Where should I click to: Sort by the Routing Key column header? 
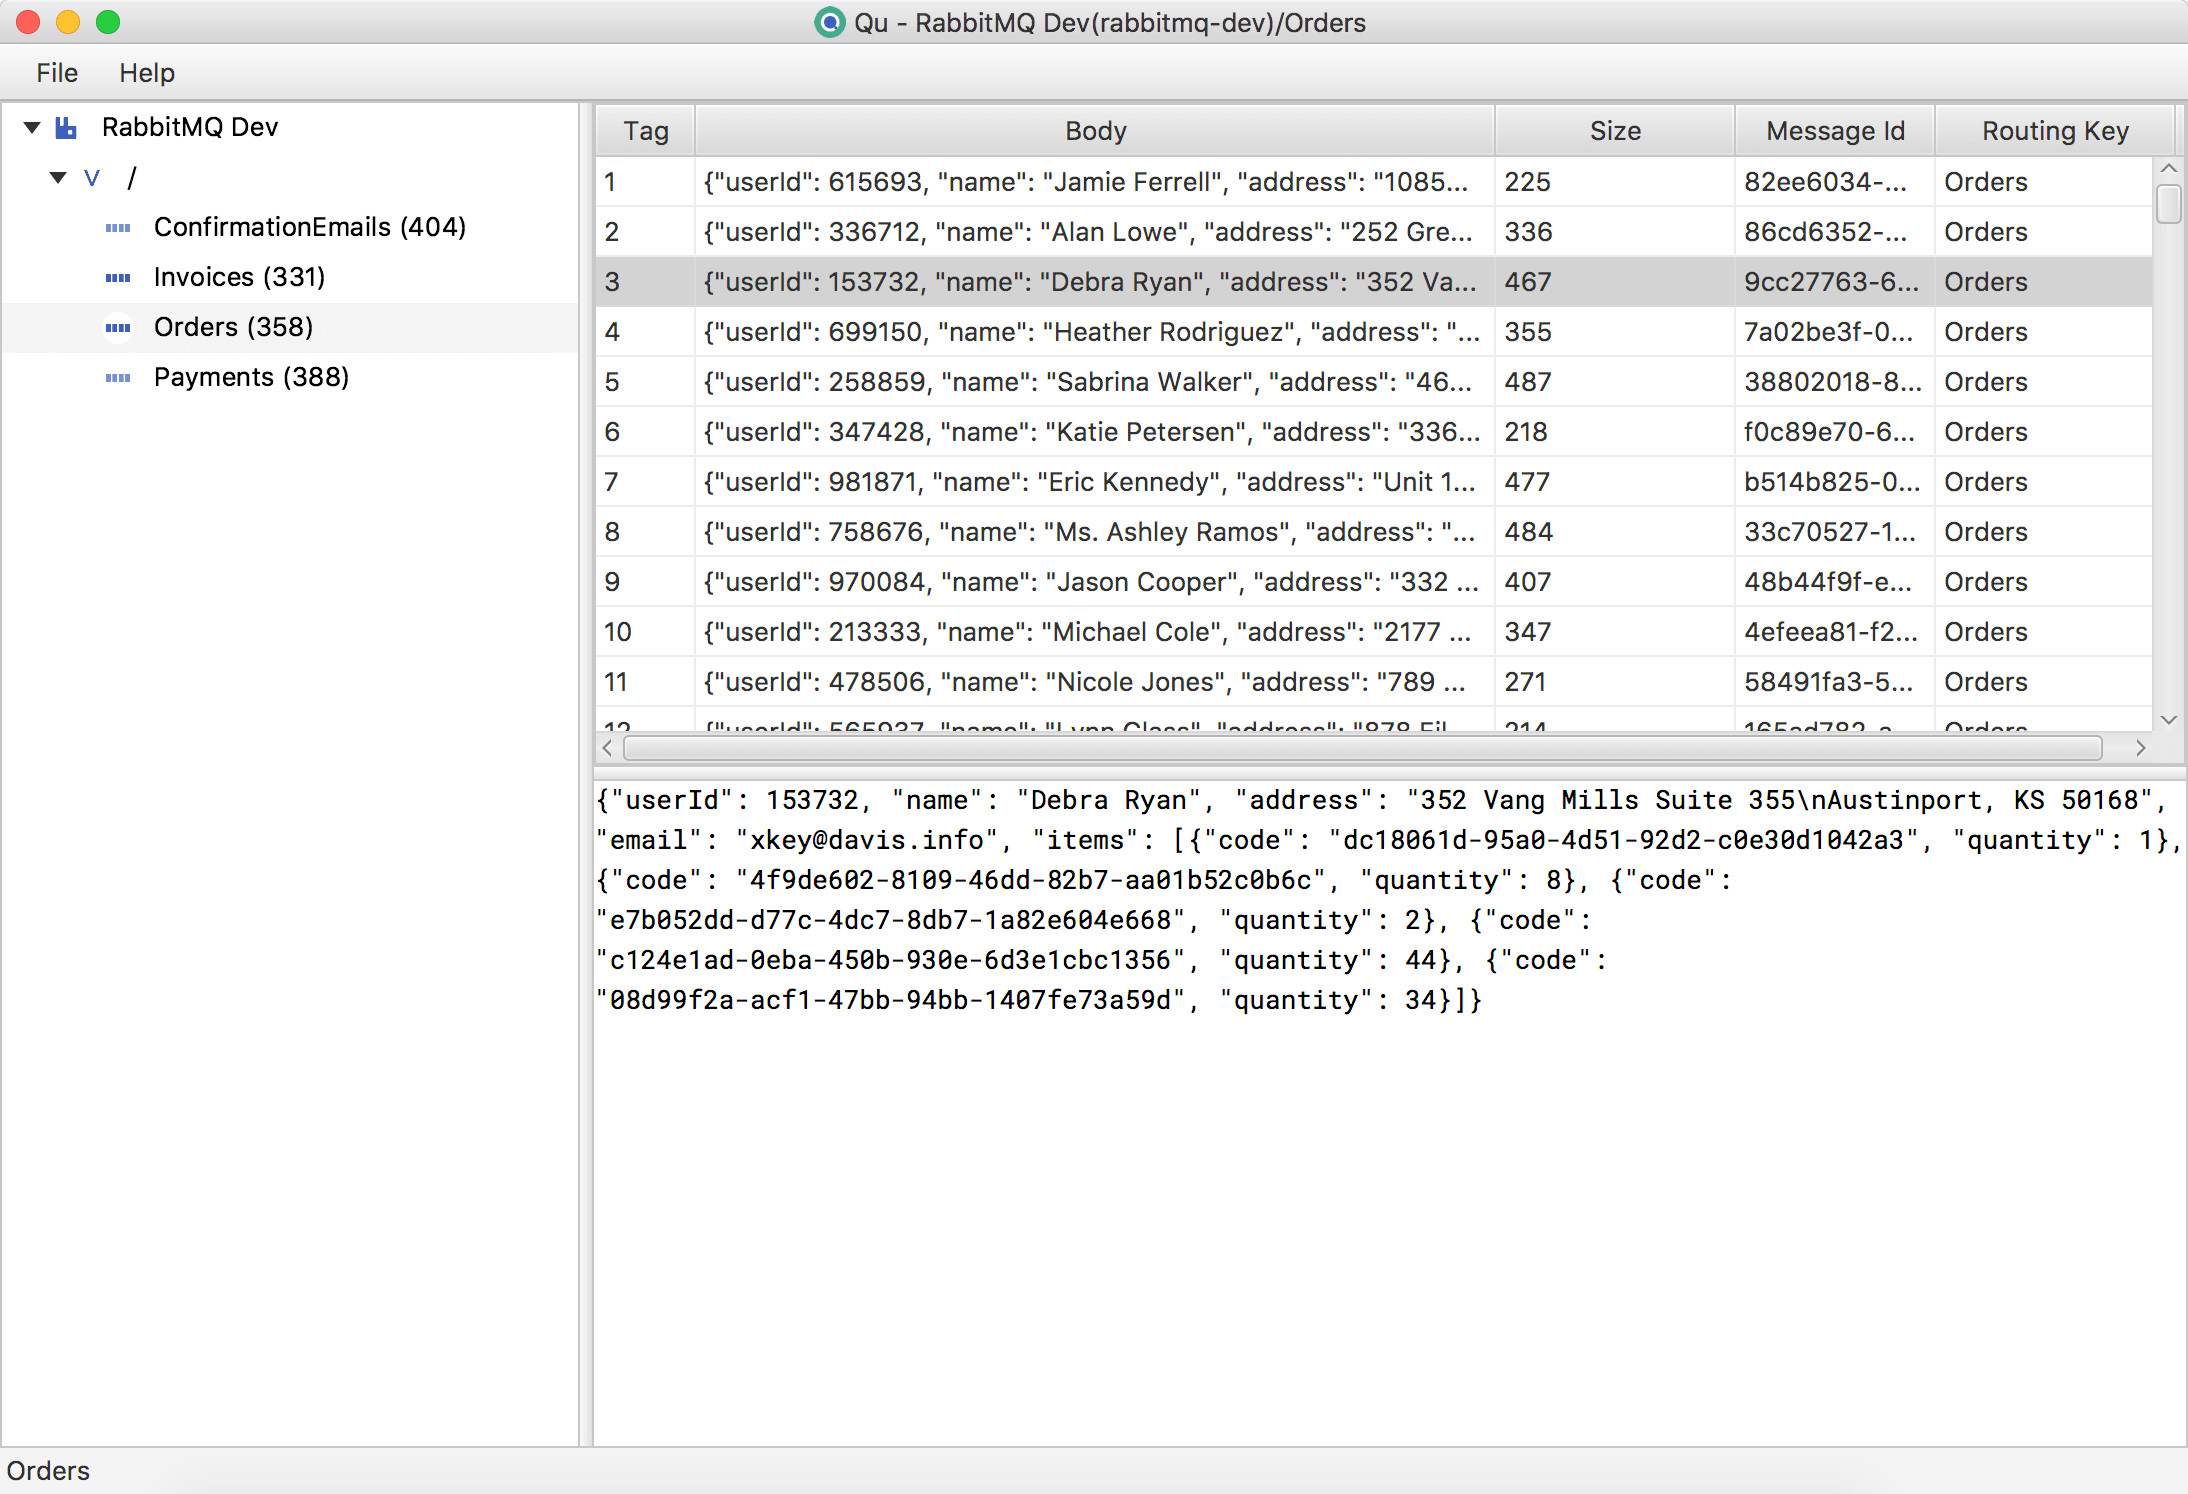(2055, 131)
